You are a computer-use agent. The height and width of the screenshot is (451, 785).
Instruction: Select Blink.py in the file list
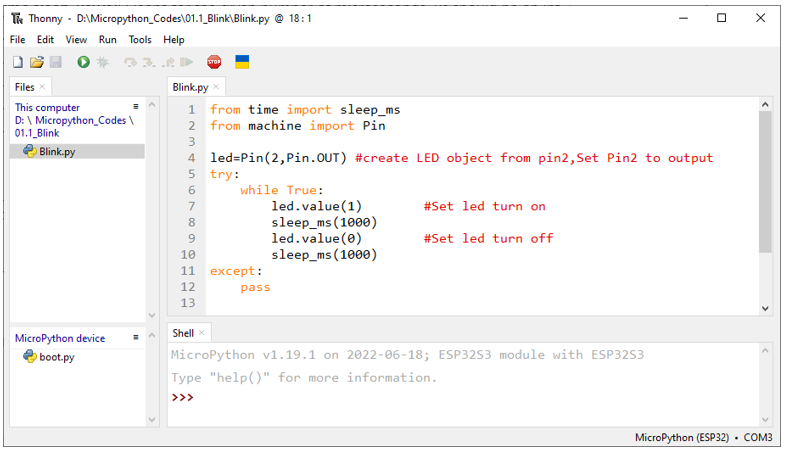(77, 151)
